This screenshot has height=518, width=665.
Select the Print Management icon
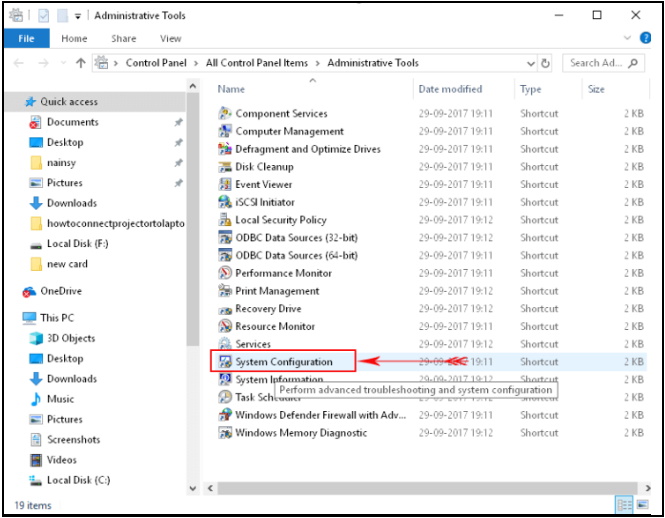[x=225, y=291]
